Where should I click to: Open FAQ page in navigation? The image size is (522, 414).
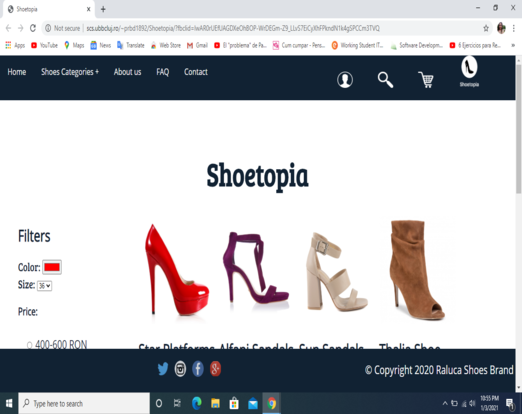tap(163, 72)
